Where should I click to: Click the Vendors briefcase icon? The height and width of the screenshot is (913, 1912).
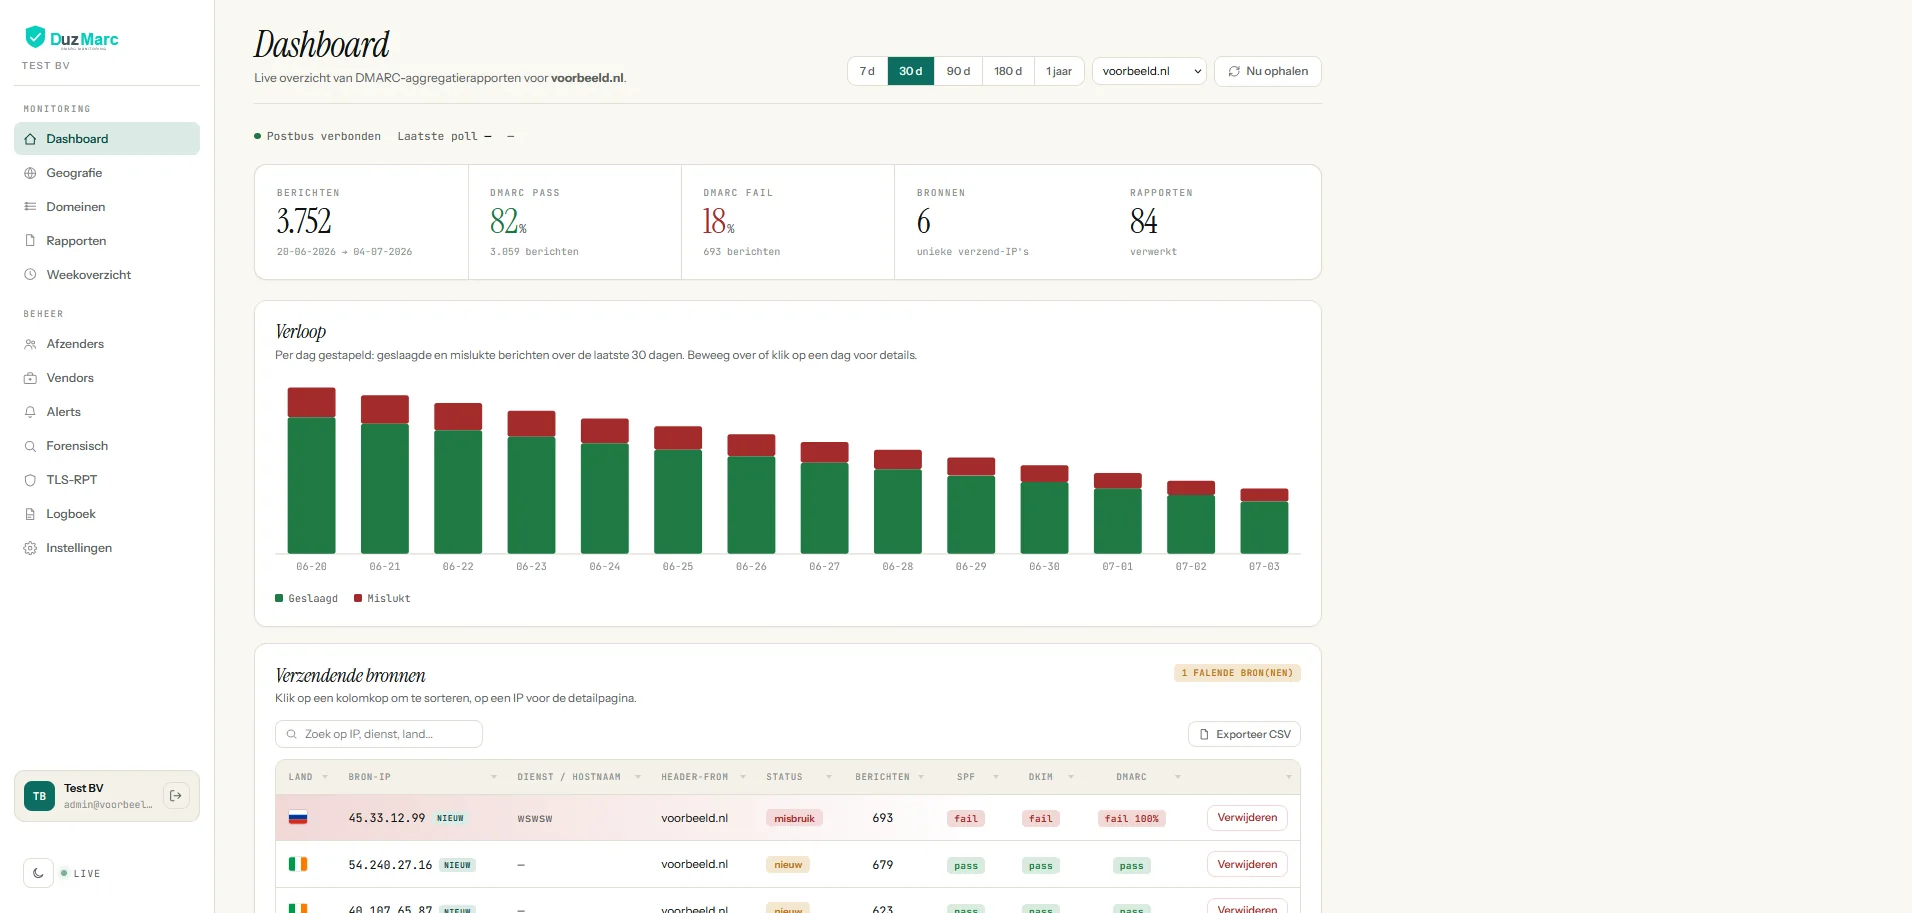click(30, 378)
